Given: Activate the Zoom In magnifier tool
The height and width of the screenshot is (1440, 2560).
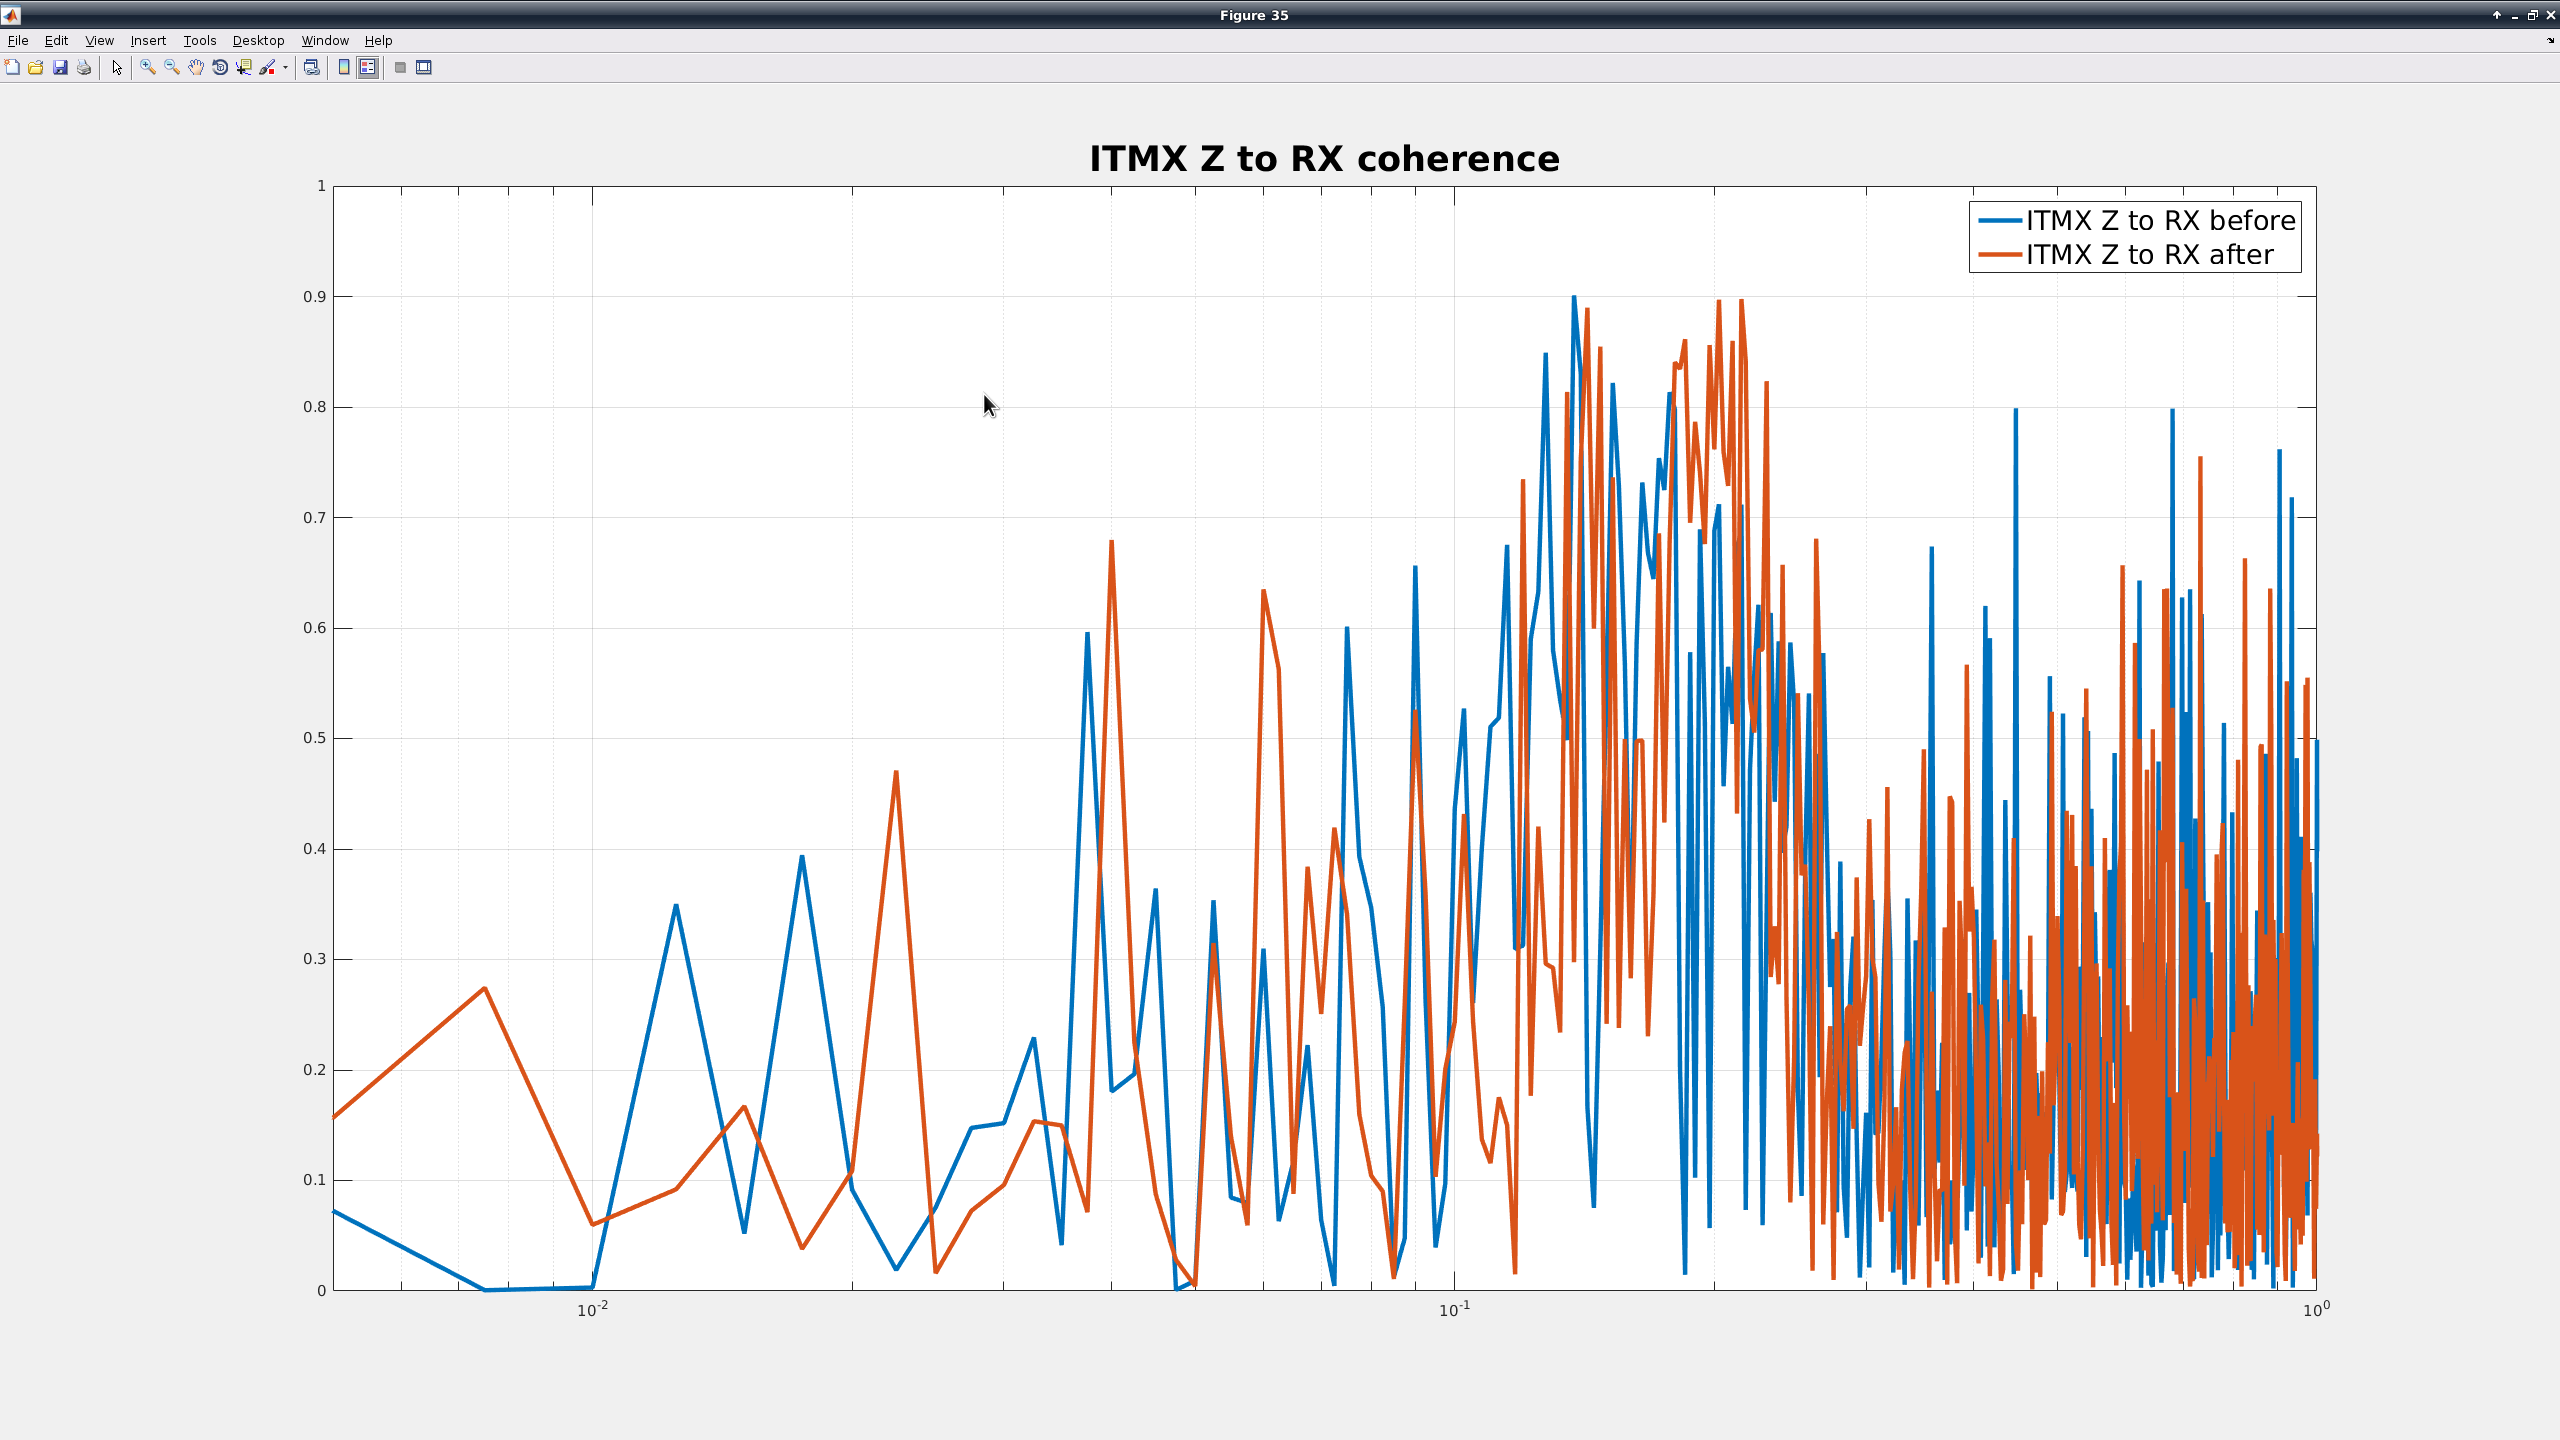Looking at the screenshot, I should tap(148, 67).
